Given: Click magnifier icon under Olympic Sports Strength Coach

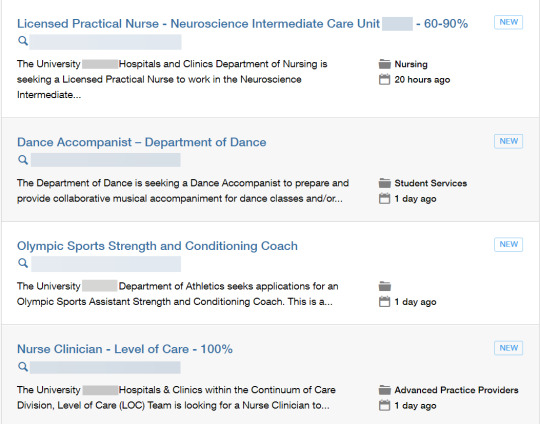Looking at the screenshot, I should pyautogui.click(x=23, y=263).
